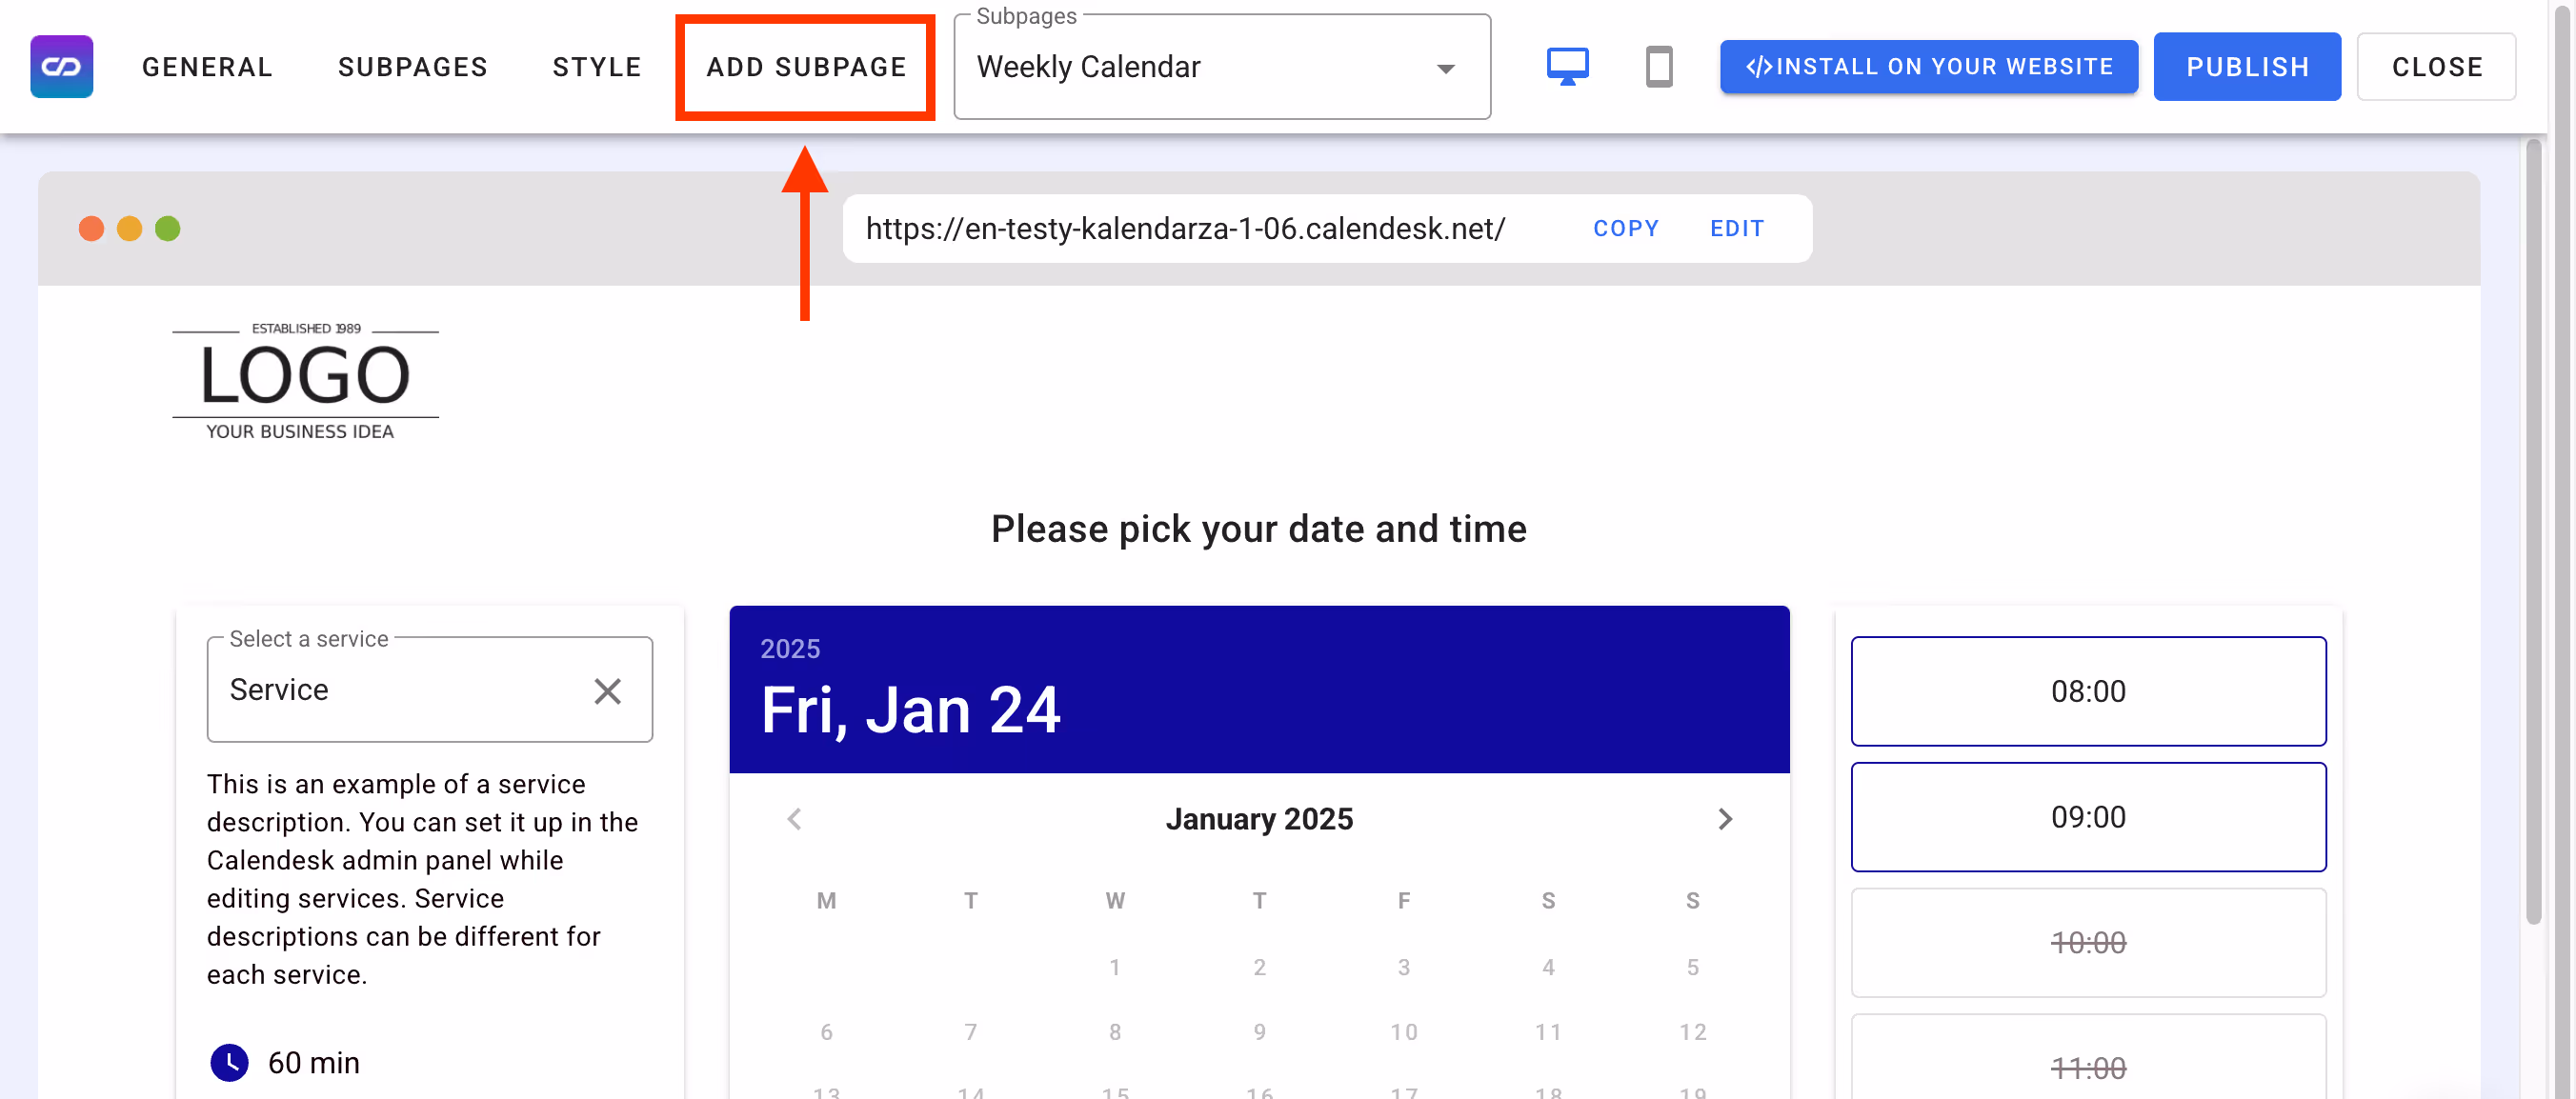Open the Subpages tab
2576x1099 pixels.
click(x=412, y=67)
